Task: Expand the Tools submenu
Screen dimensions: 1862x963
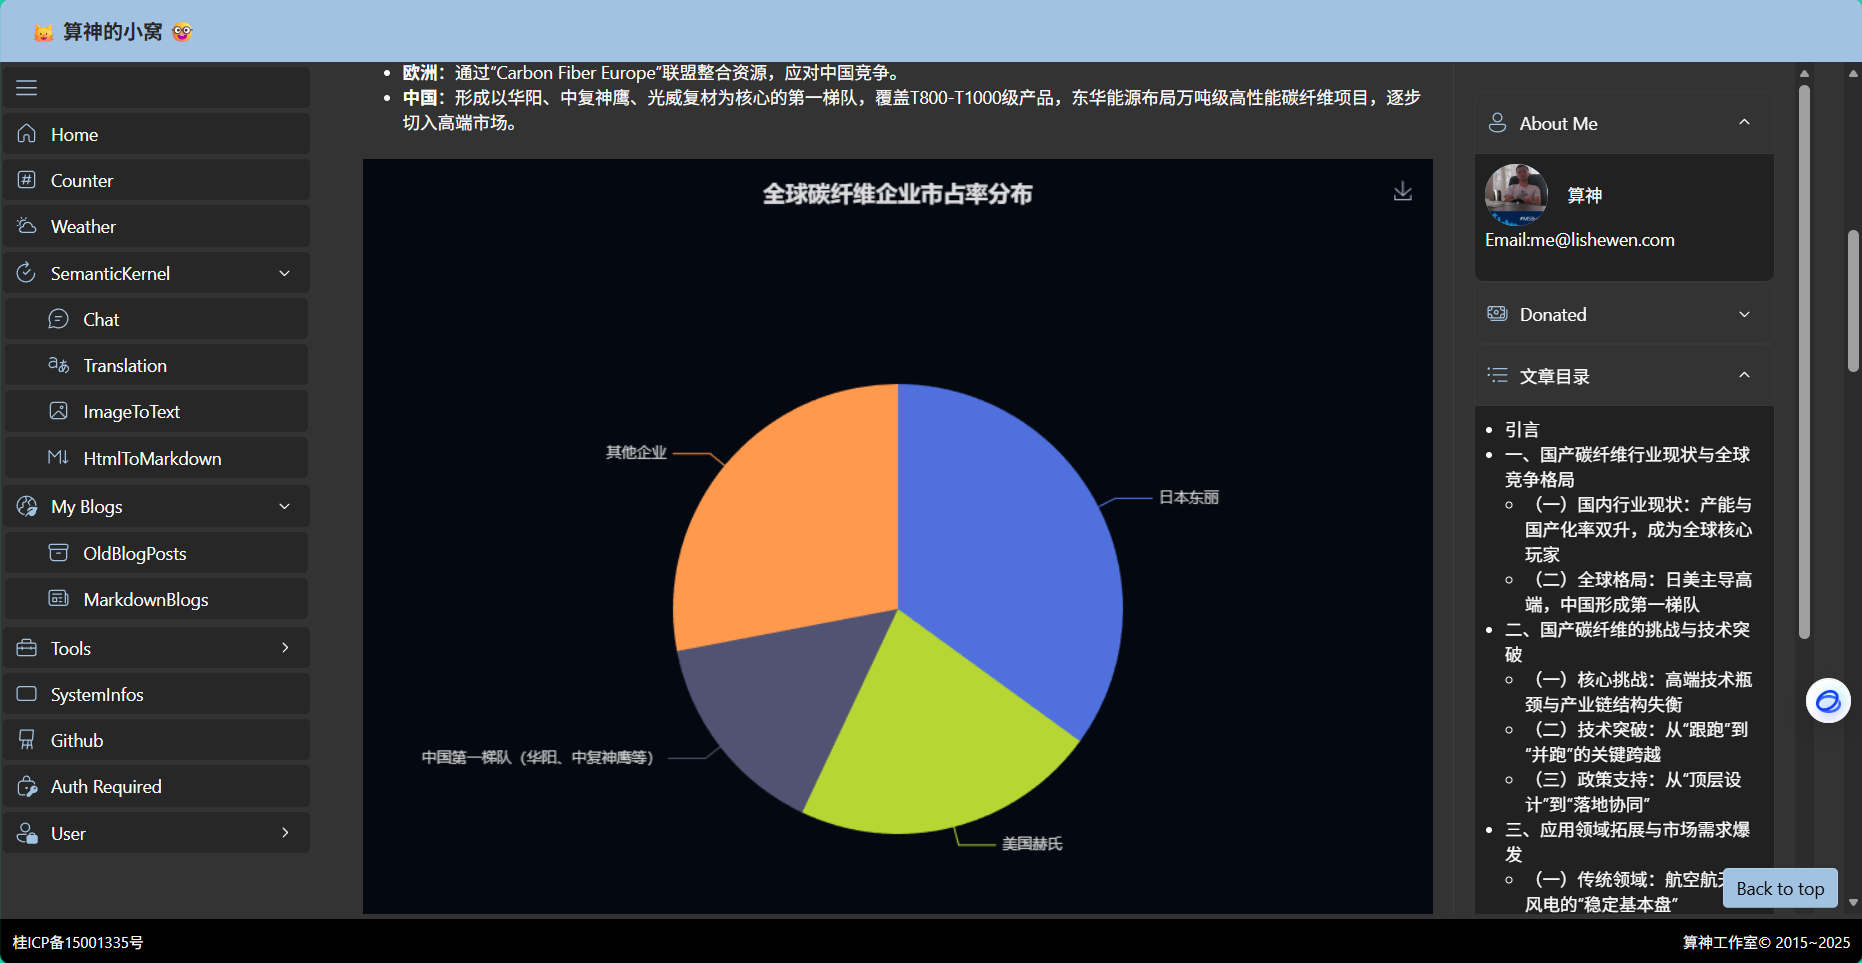Action: coord(284,648)
